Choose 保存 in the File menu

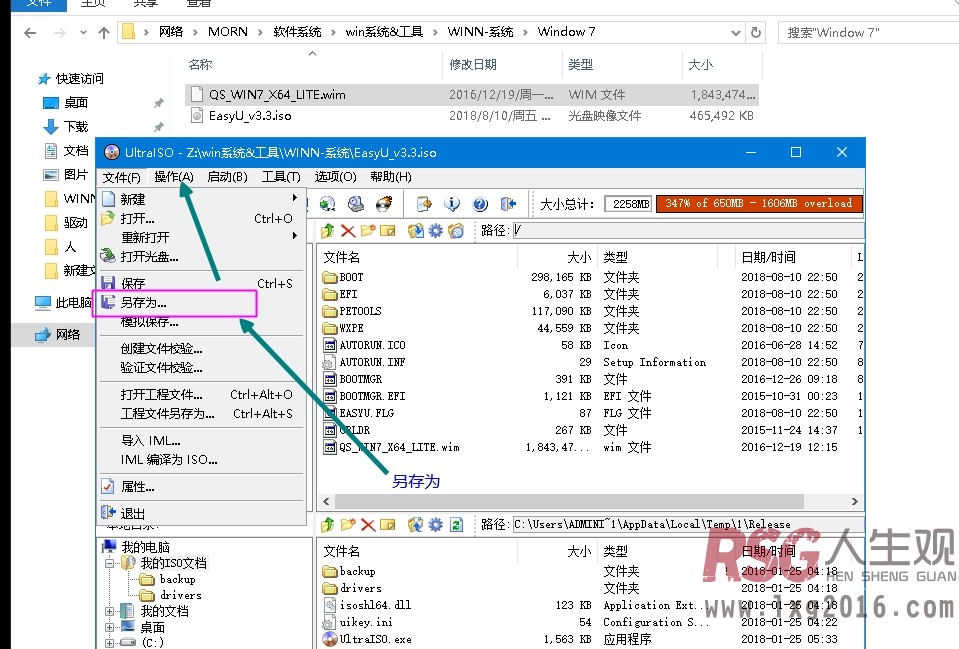tap(201, 283)
